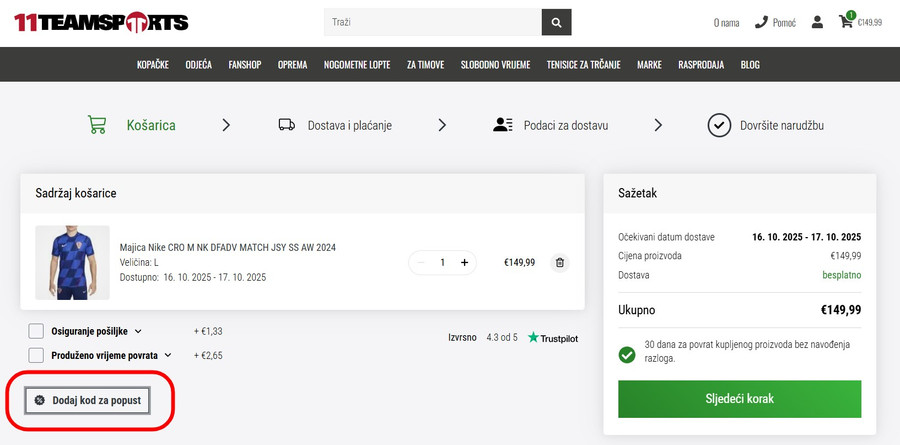This screenshot has width=900, height=445.
Task: Click the 11teamsports logo
Action: pos(101,22)
